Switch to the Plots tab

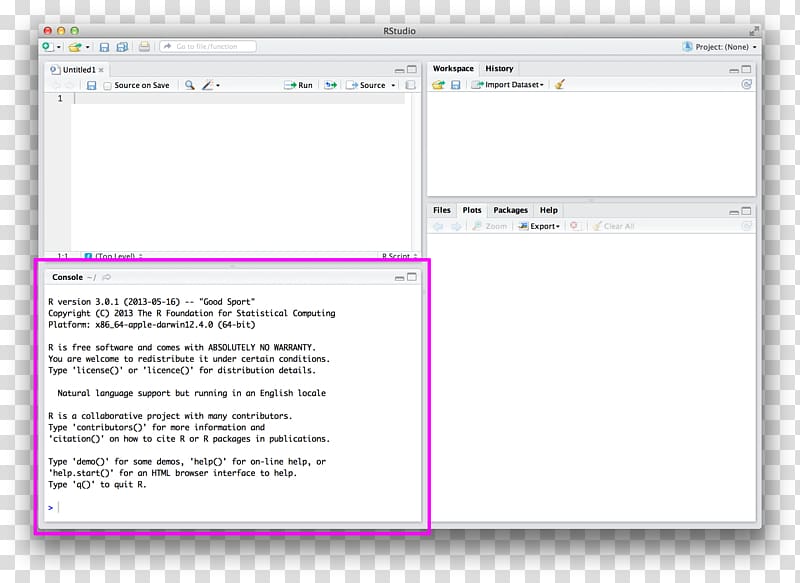tap(472, 210)
